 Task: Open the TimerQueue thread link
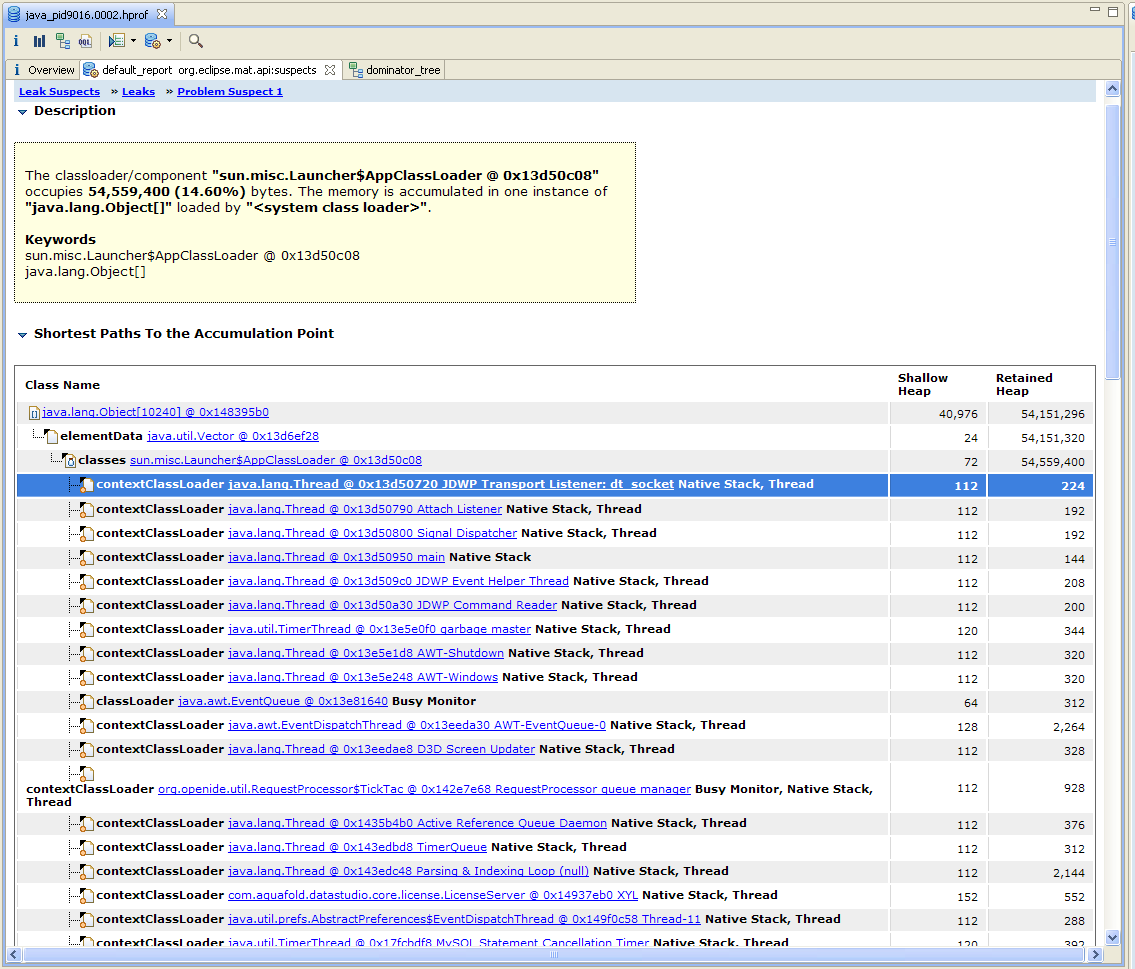tap(358, 847)
